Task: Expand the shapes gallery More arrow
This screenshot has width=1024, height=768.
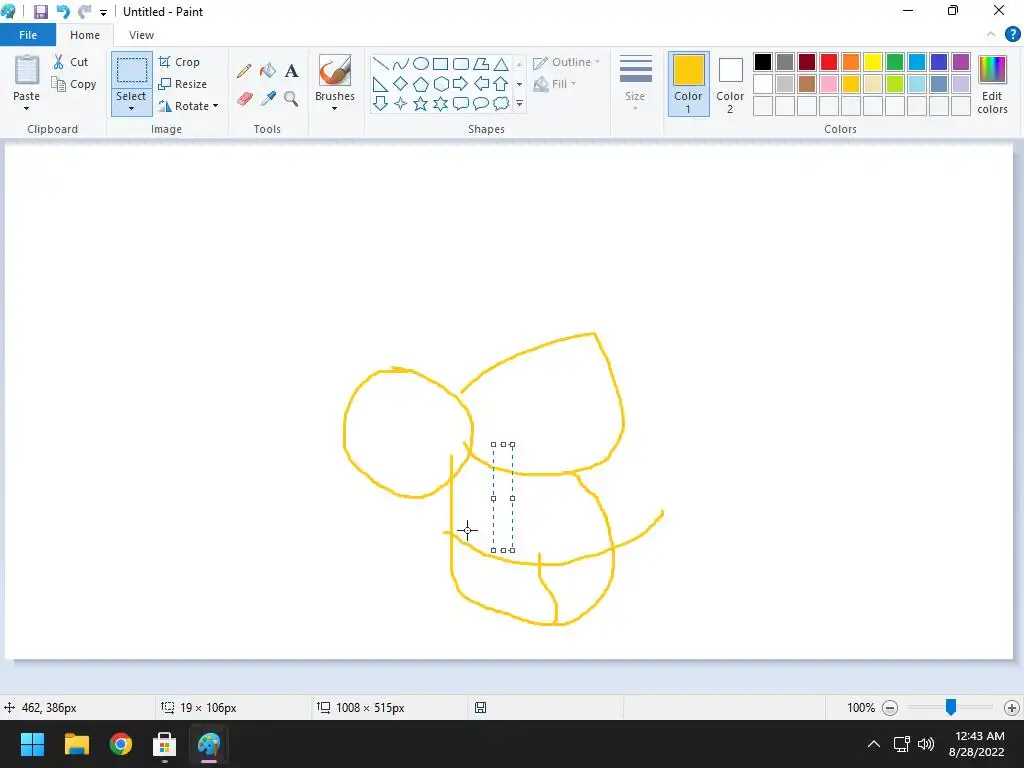Action: click(519, 103)
